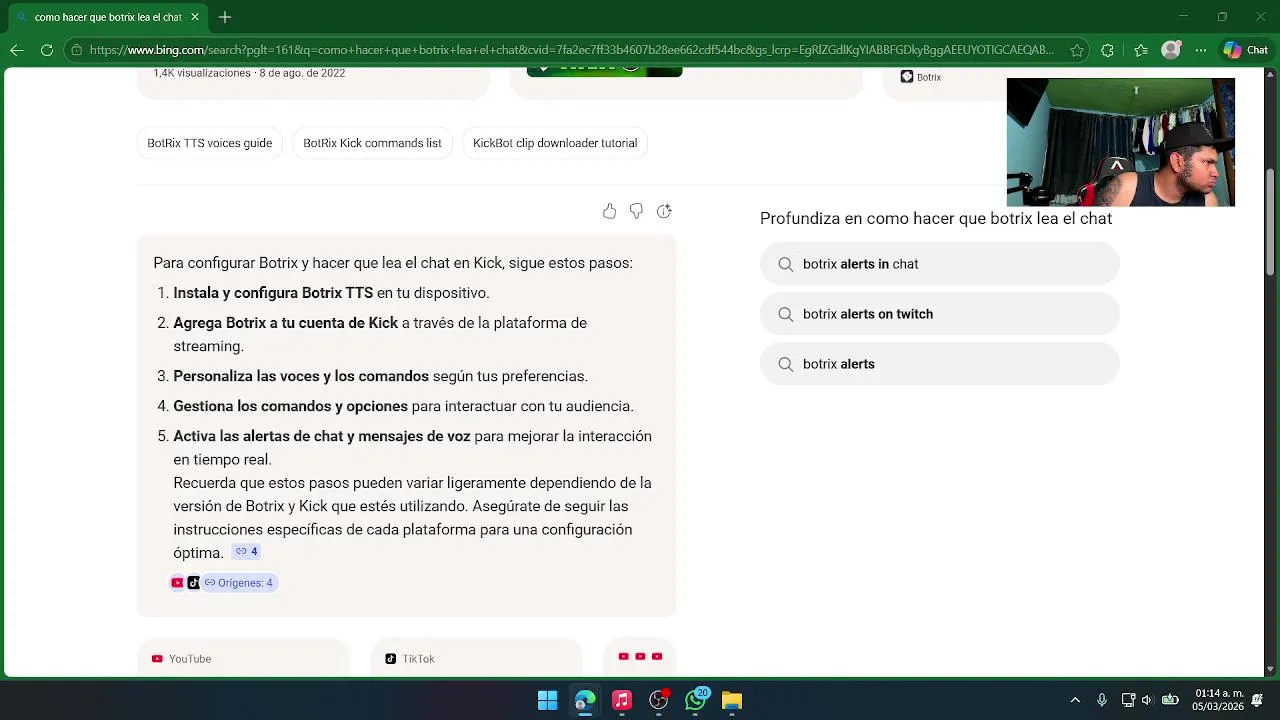
Task: Click the magnifier icon beside 'botrix alerts on twitch'
Action: click(785, 314)
